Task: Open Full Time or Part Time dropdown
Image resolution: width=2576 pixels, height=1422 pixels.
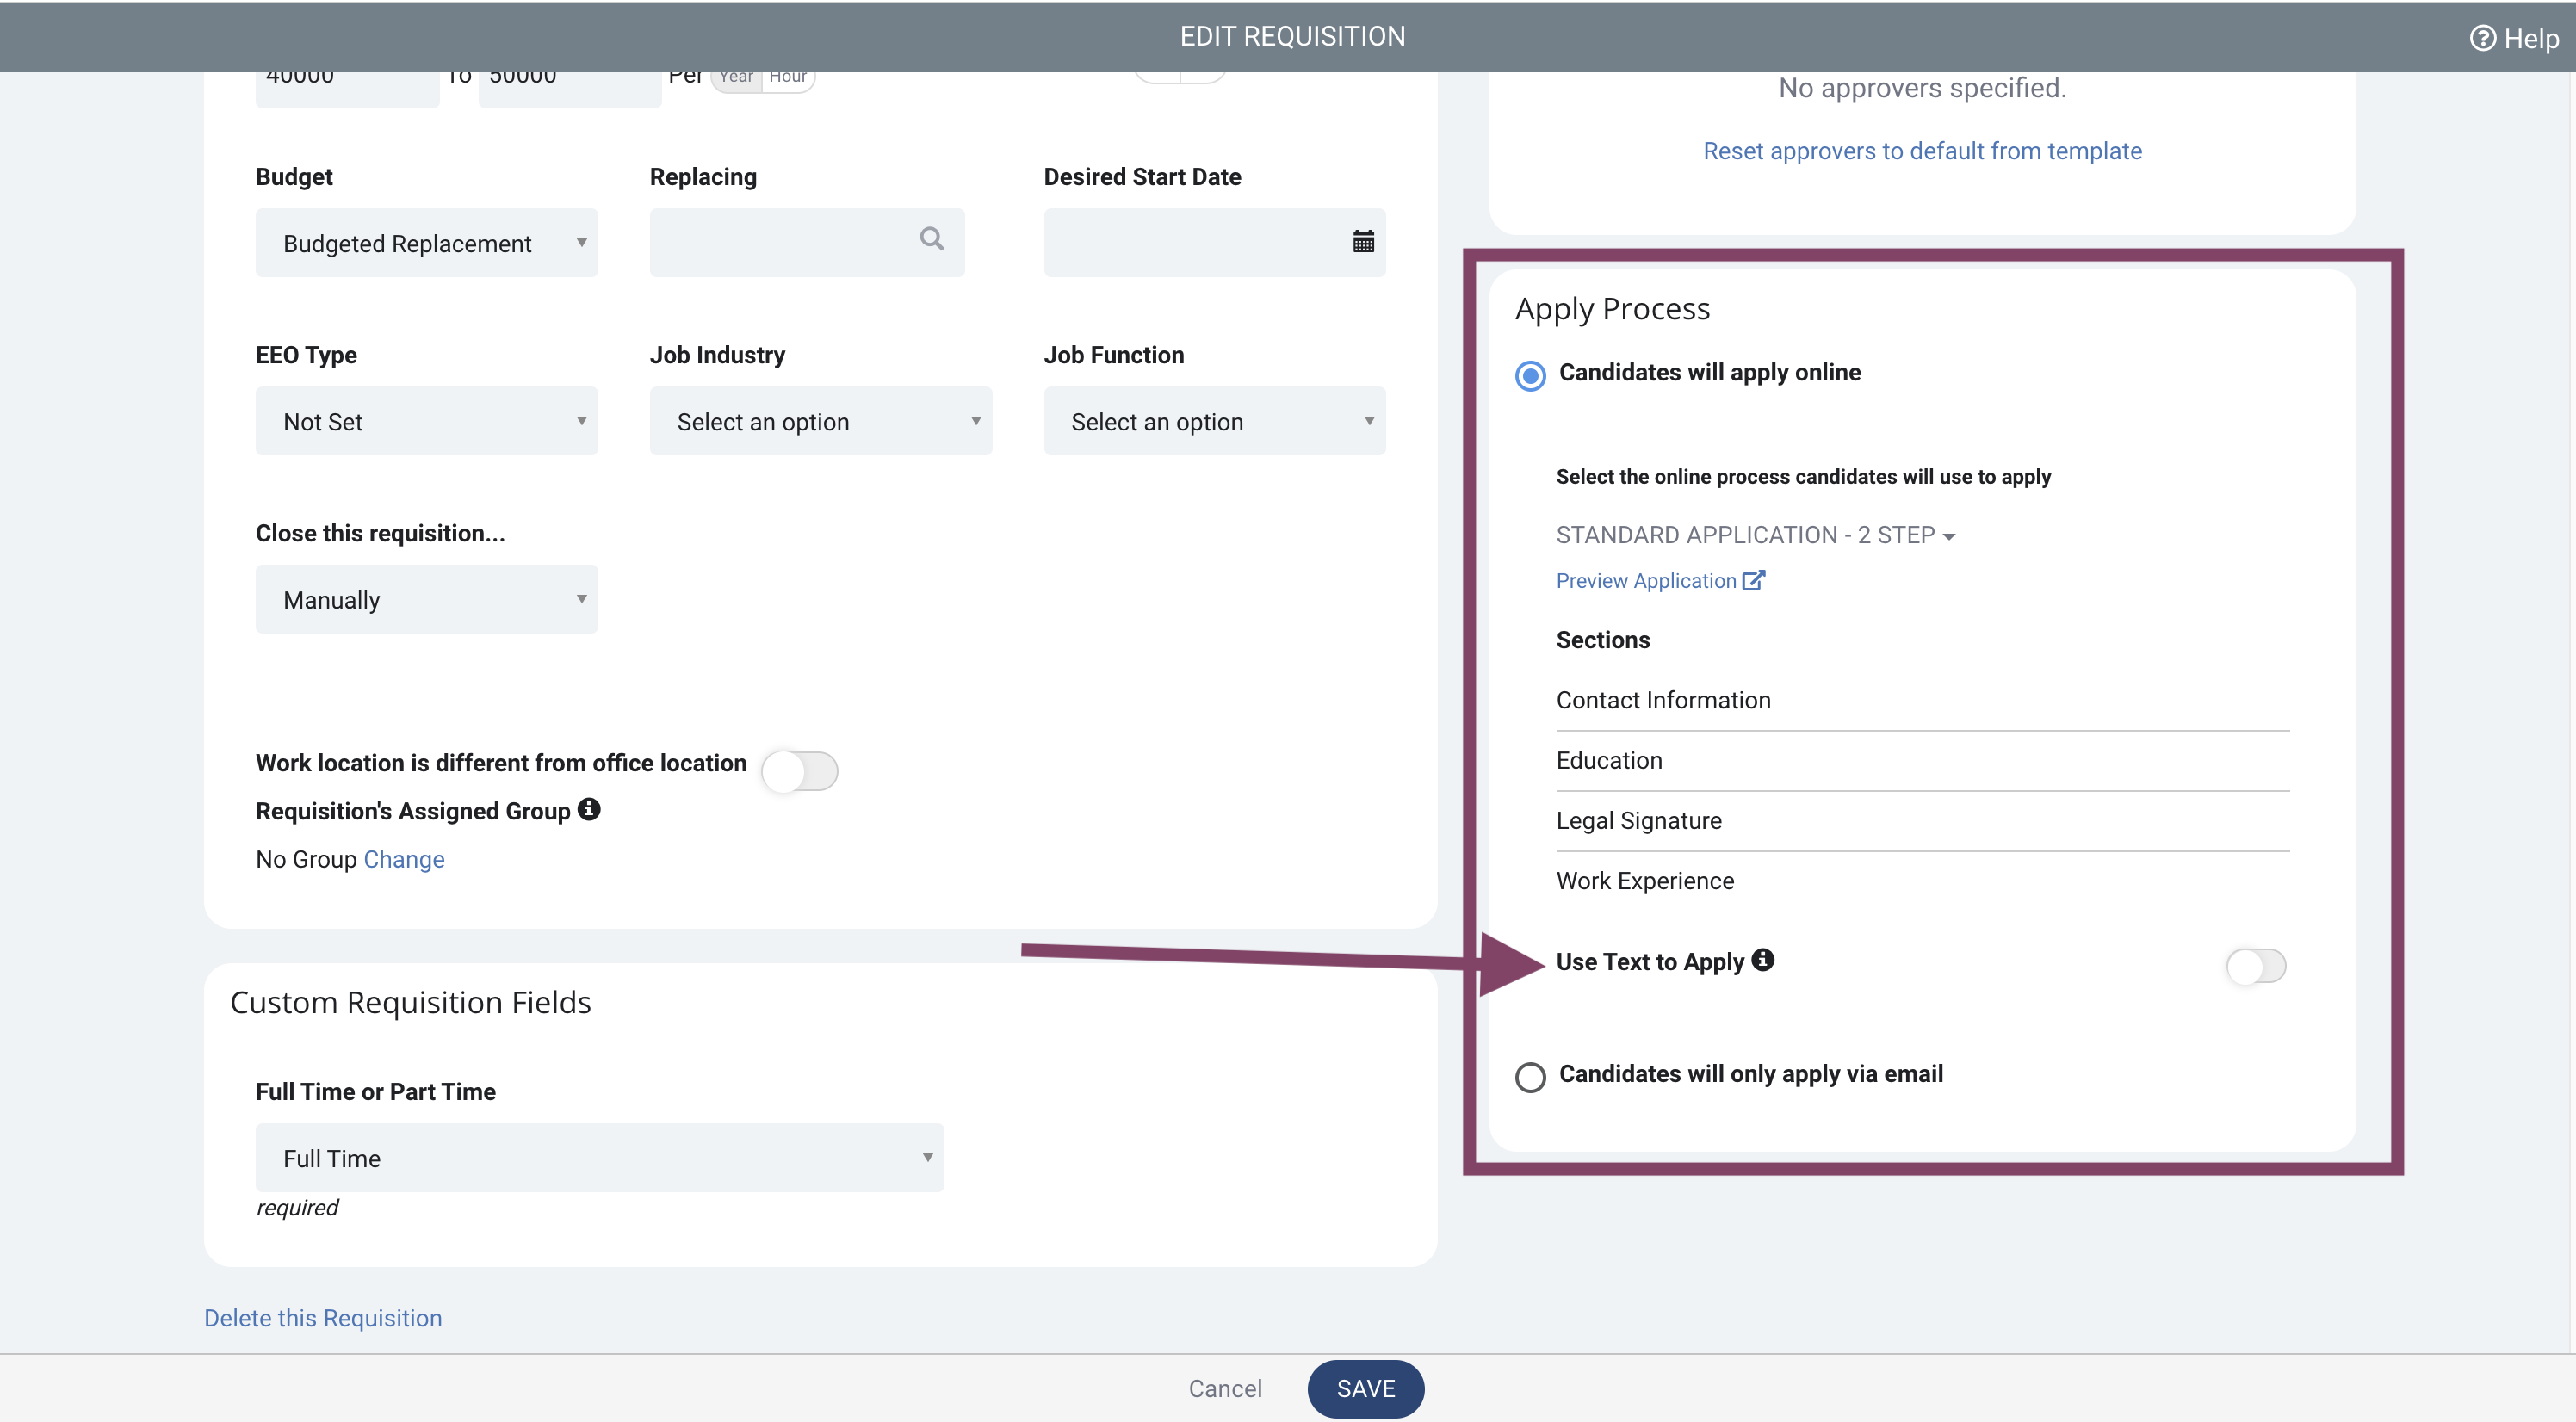Action: 600,1157
